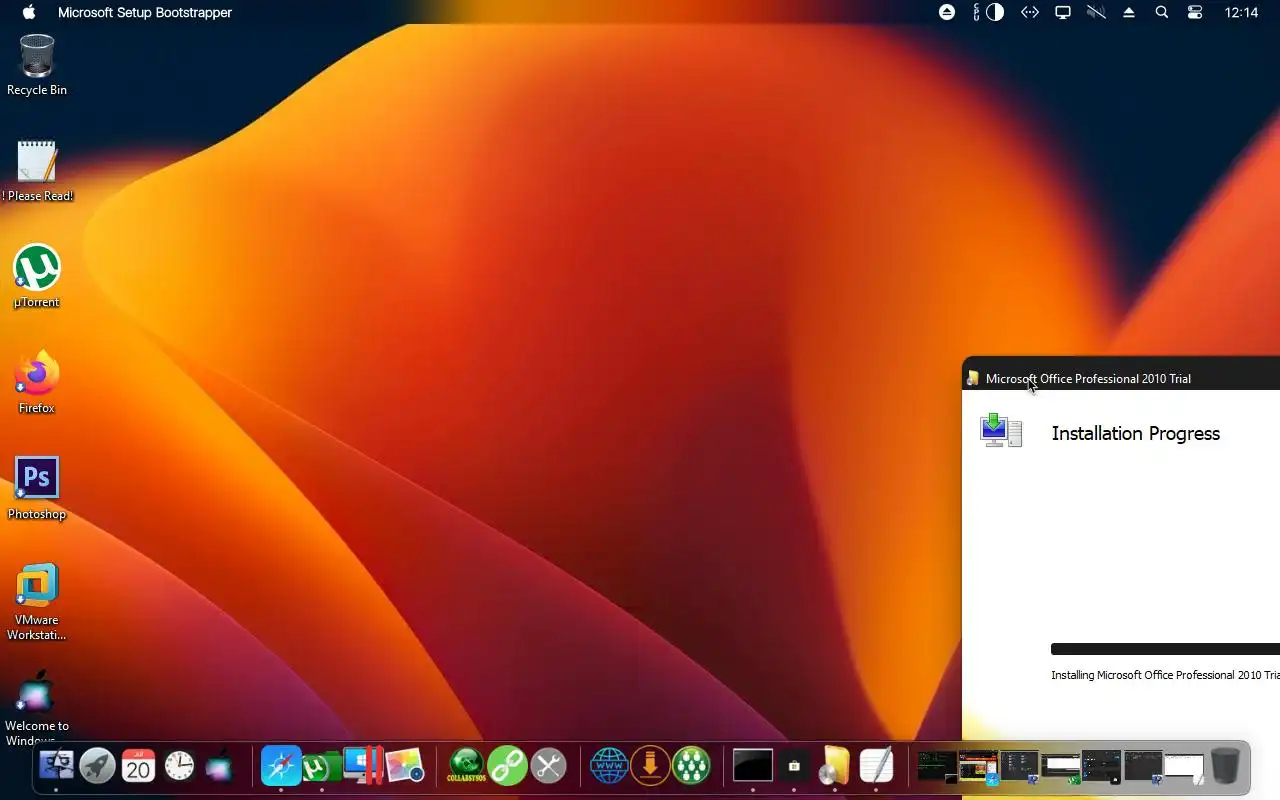Click the circled eject icon in the menu bar
1280x800 pixels.
point(947,12)
